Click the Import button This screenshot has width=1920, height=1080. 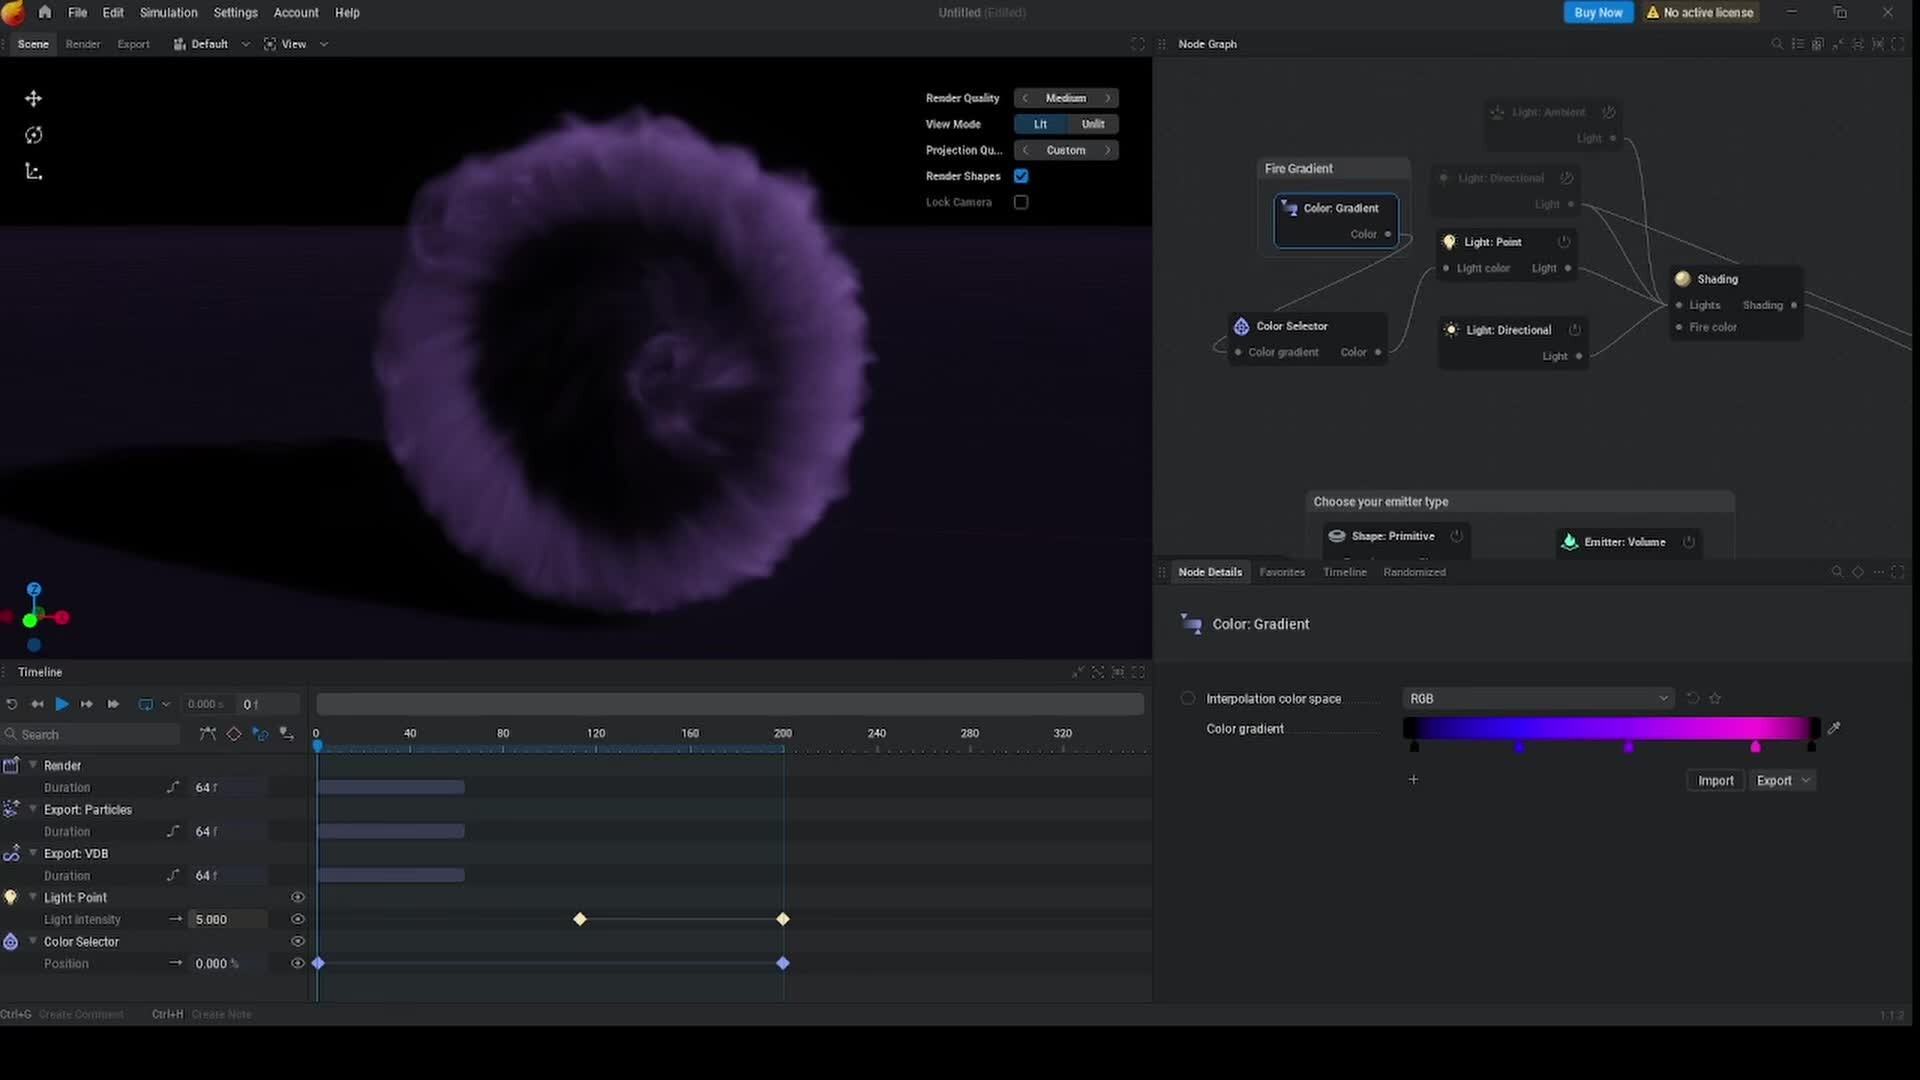pyautogui.click(x=1715, y=781)
